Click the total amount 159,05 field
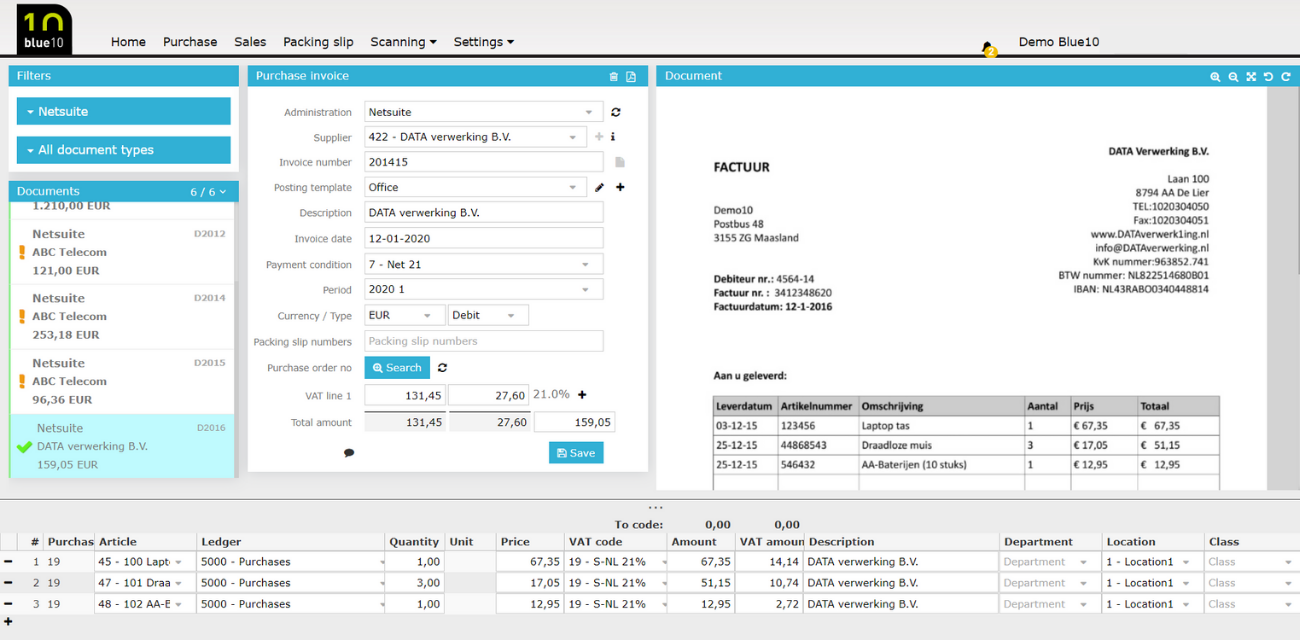The width and height of the screenshot is (1300, 640). coord(574,422)
